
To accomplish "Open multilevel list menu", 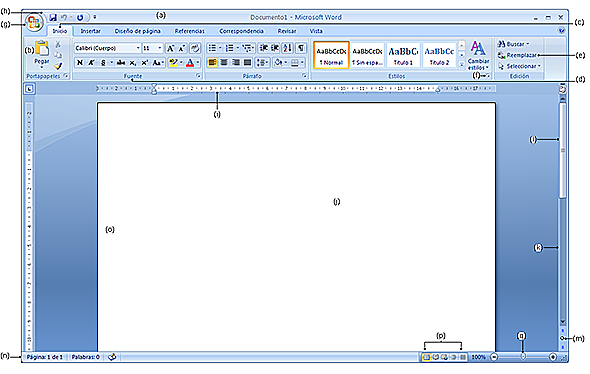I will [x=248, y=48].
